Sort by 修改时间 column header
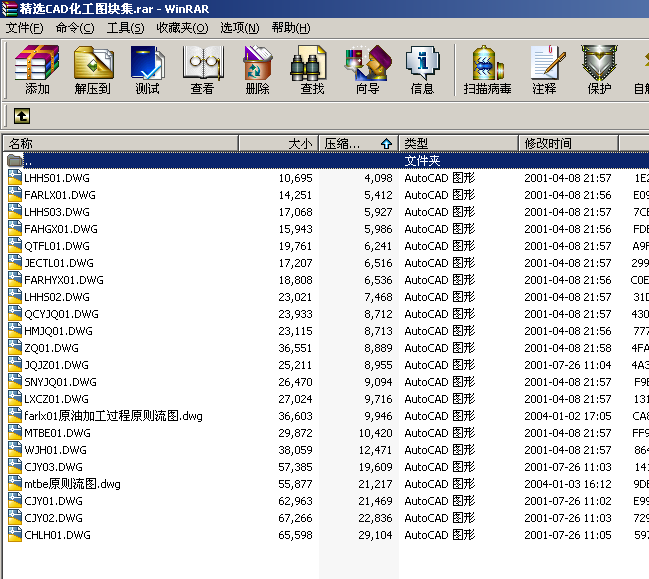649x579 pixels. coord(568,144)
